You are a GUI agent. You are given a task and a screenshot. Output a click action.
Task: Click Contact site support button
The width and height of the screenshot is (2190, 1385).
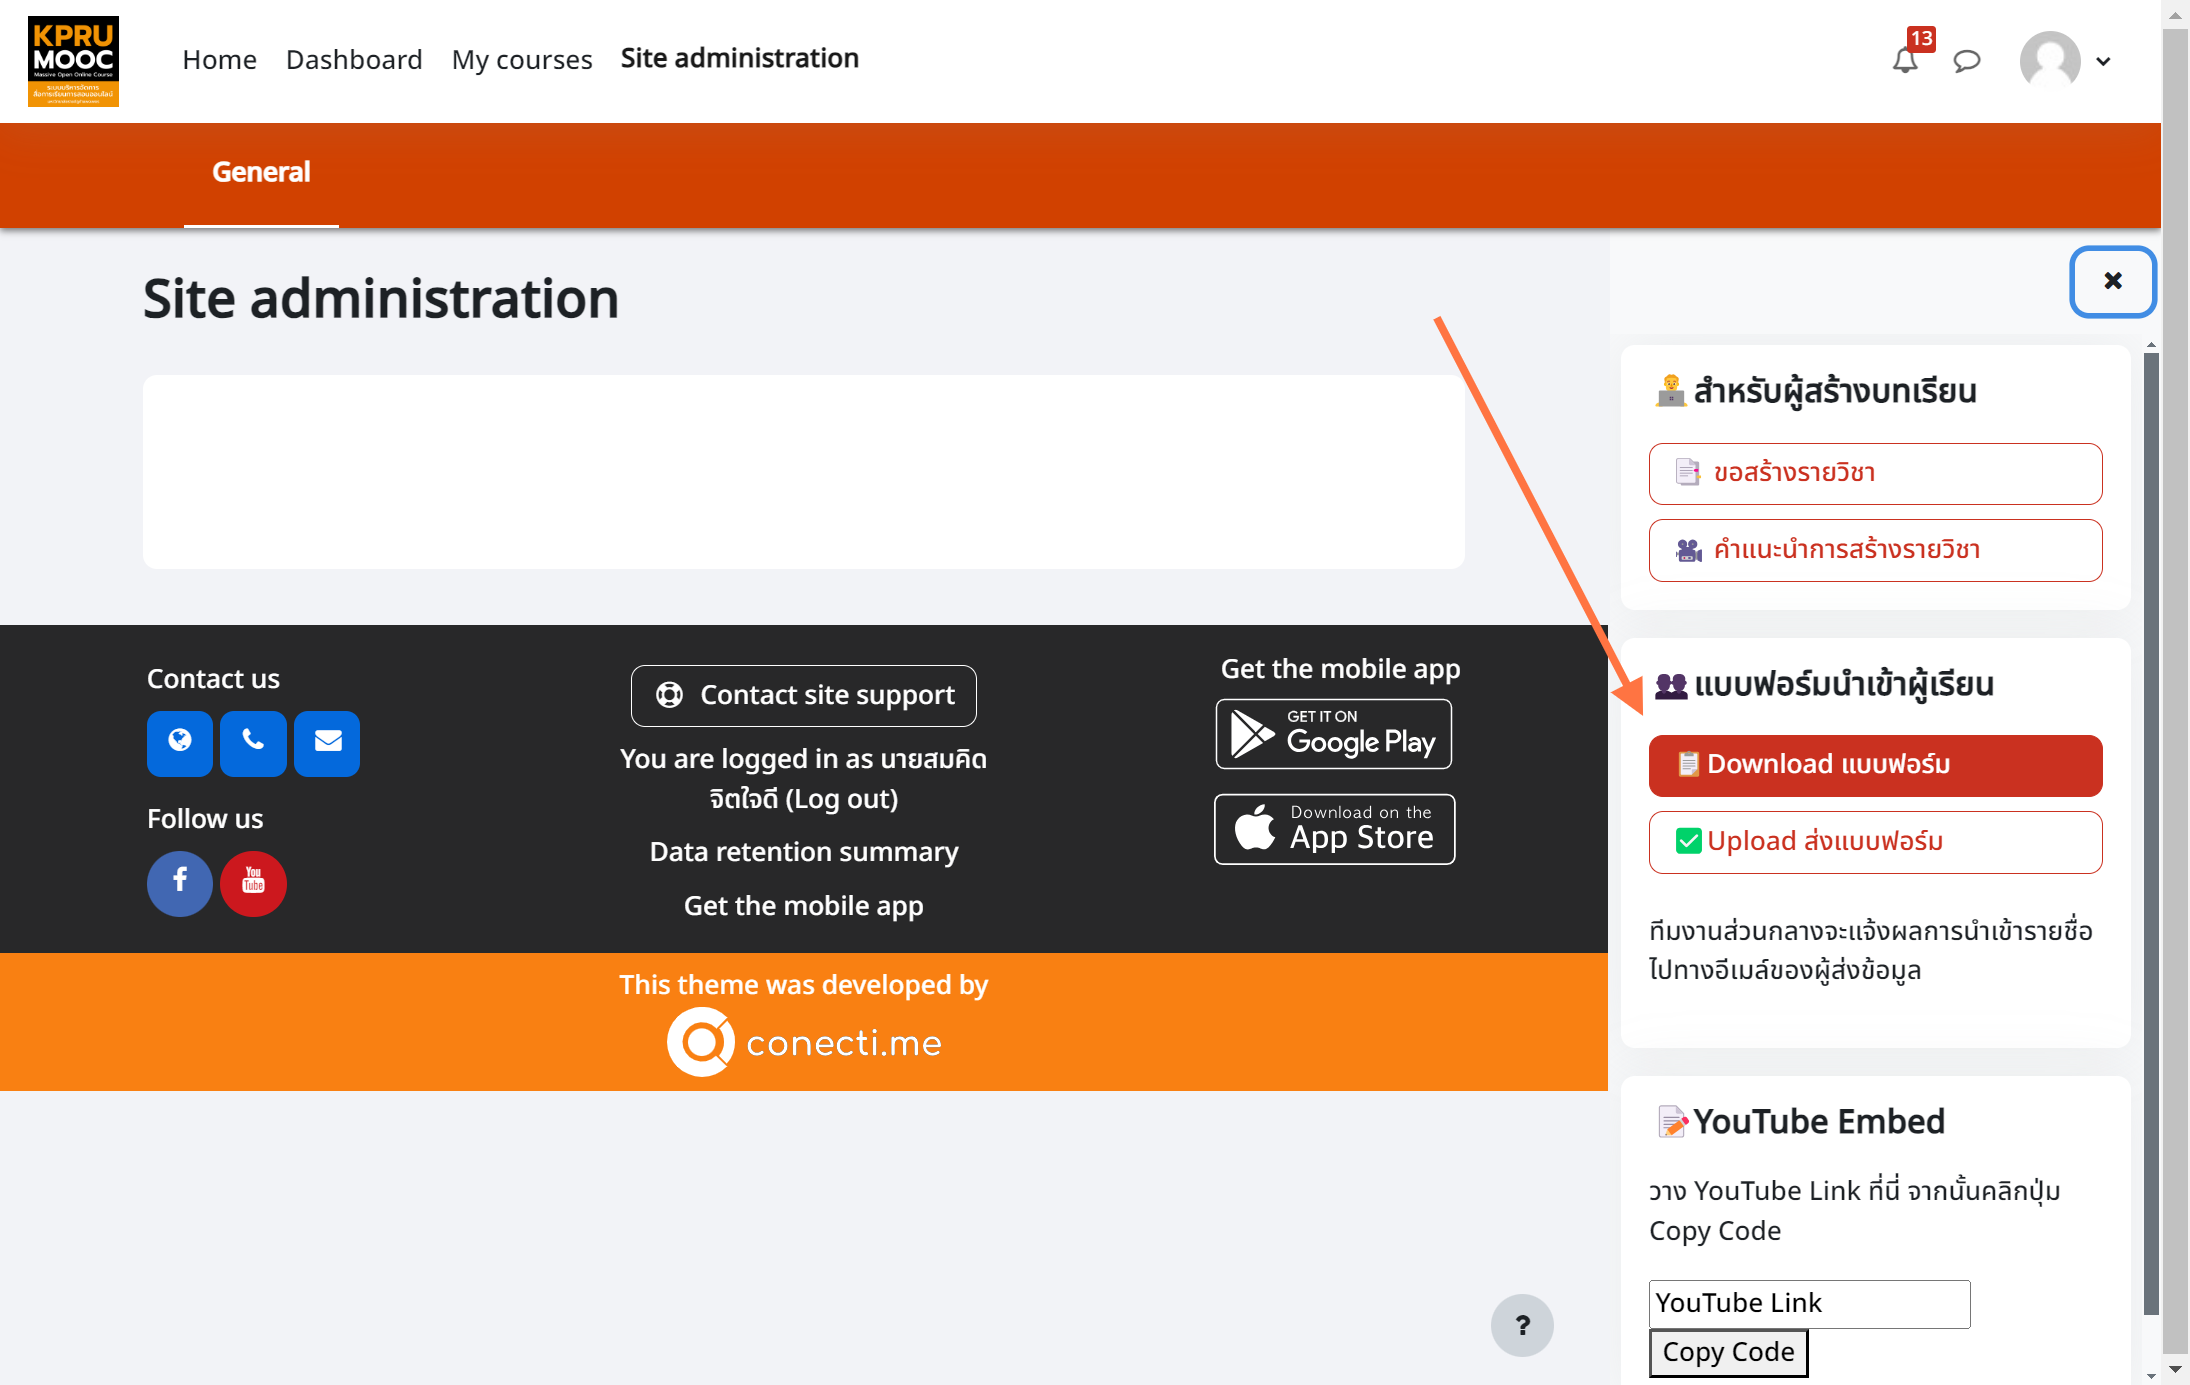(x=804, y=695)
